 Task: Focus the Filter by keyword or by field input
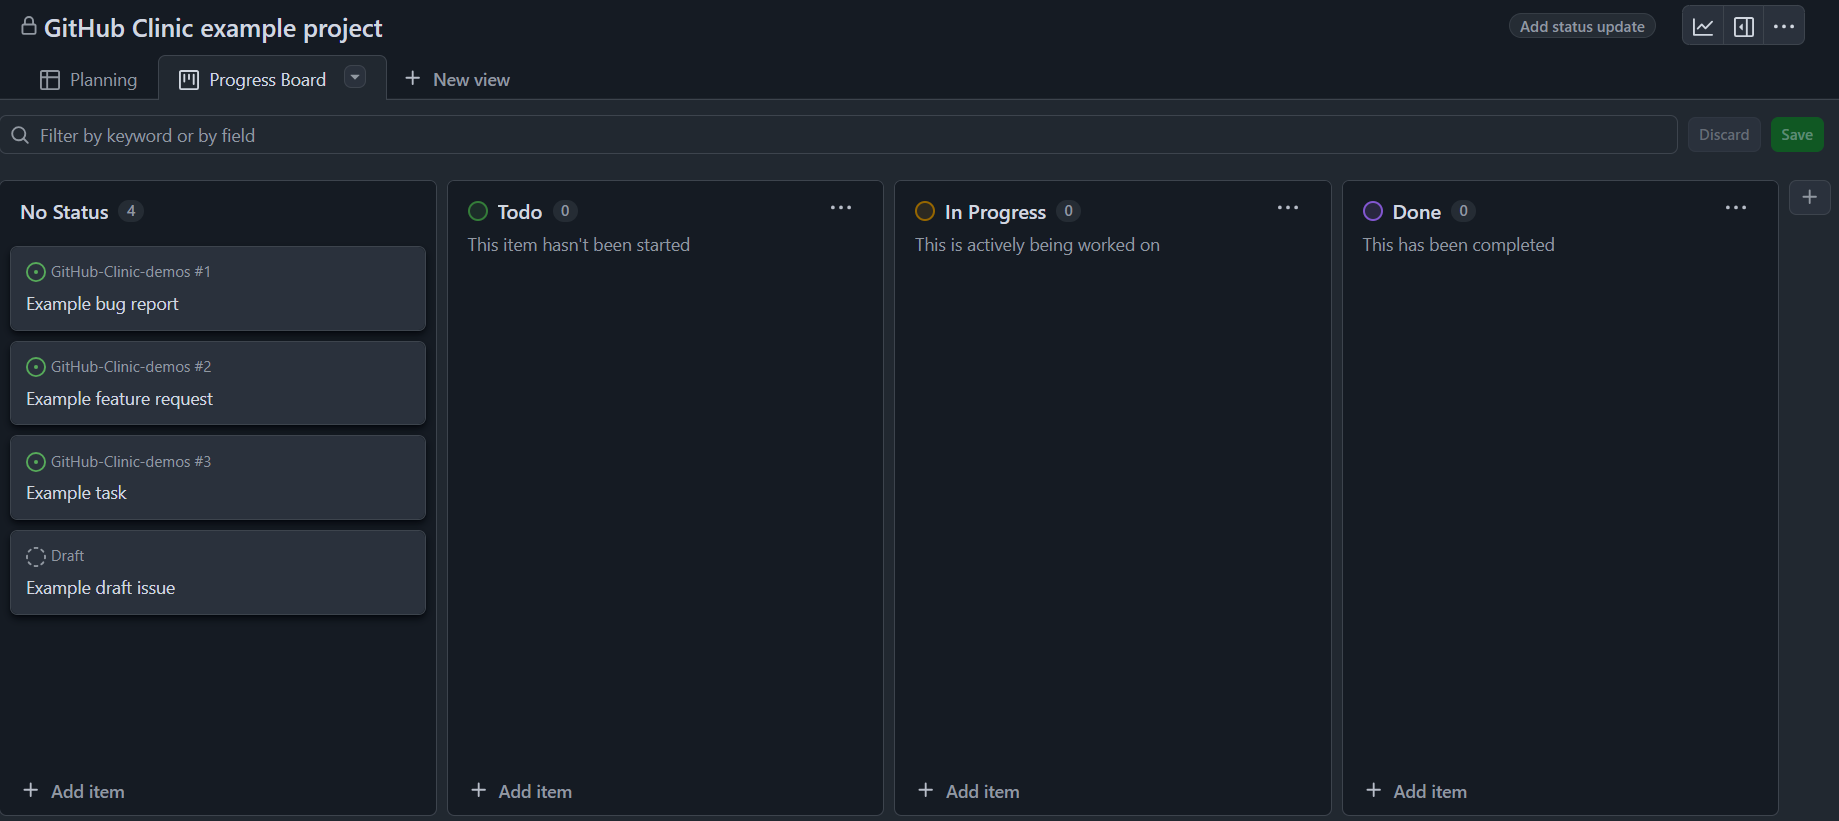840,135
